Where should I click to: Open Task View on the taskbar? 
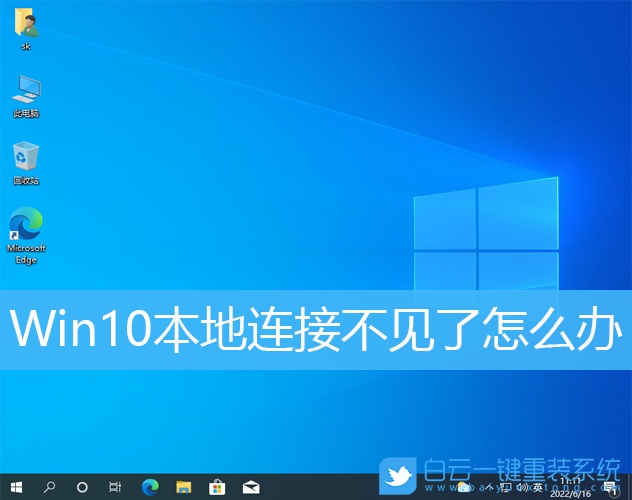tap(115, 487)
